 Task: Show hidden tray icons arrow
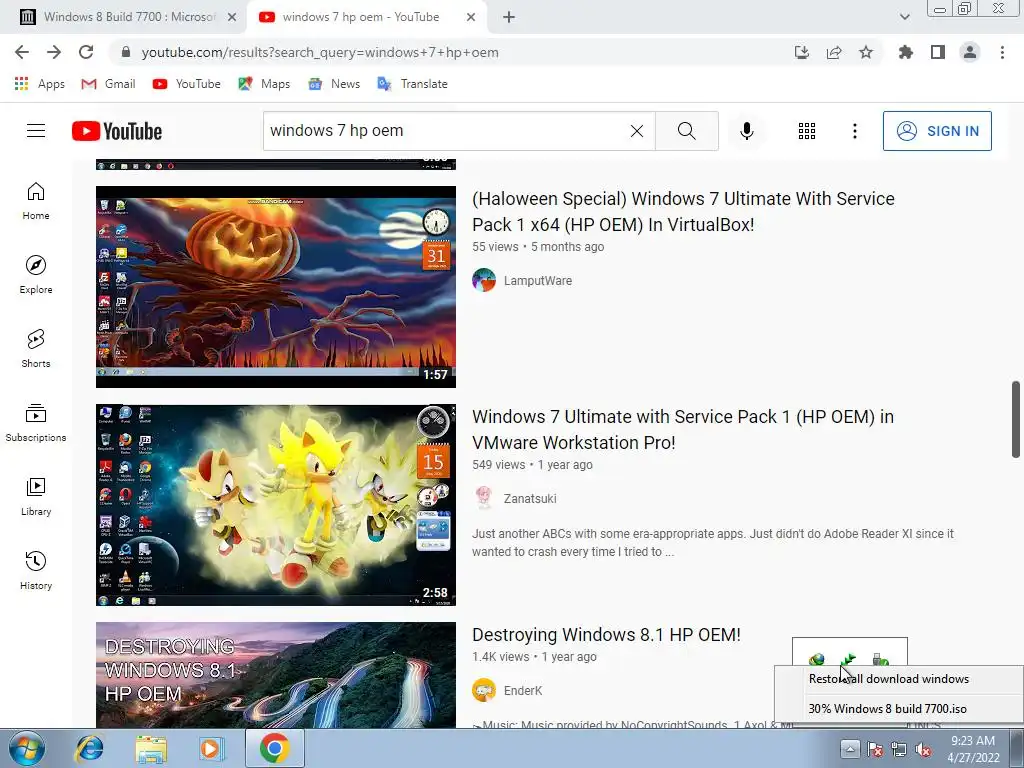click(x=850, y=748)
